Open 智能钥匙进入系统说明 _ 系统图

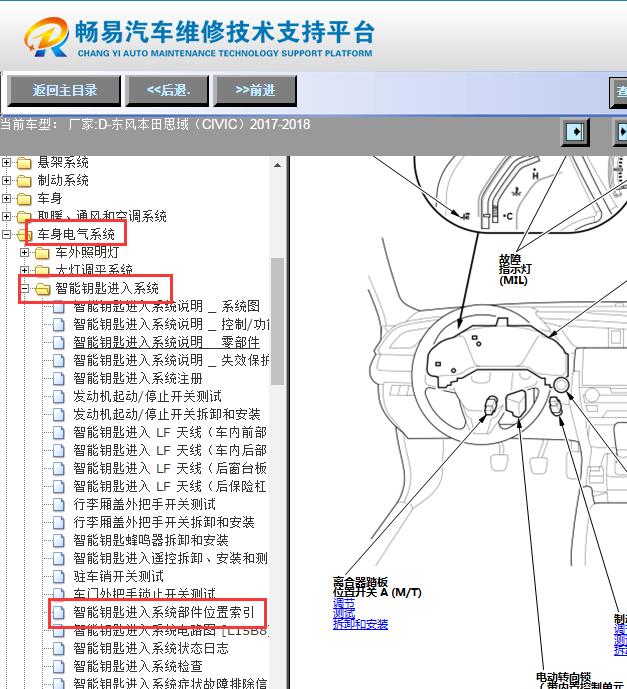pos(167,306)
